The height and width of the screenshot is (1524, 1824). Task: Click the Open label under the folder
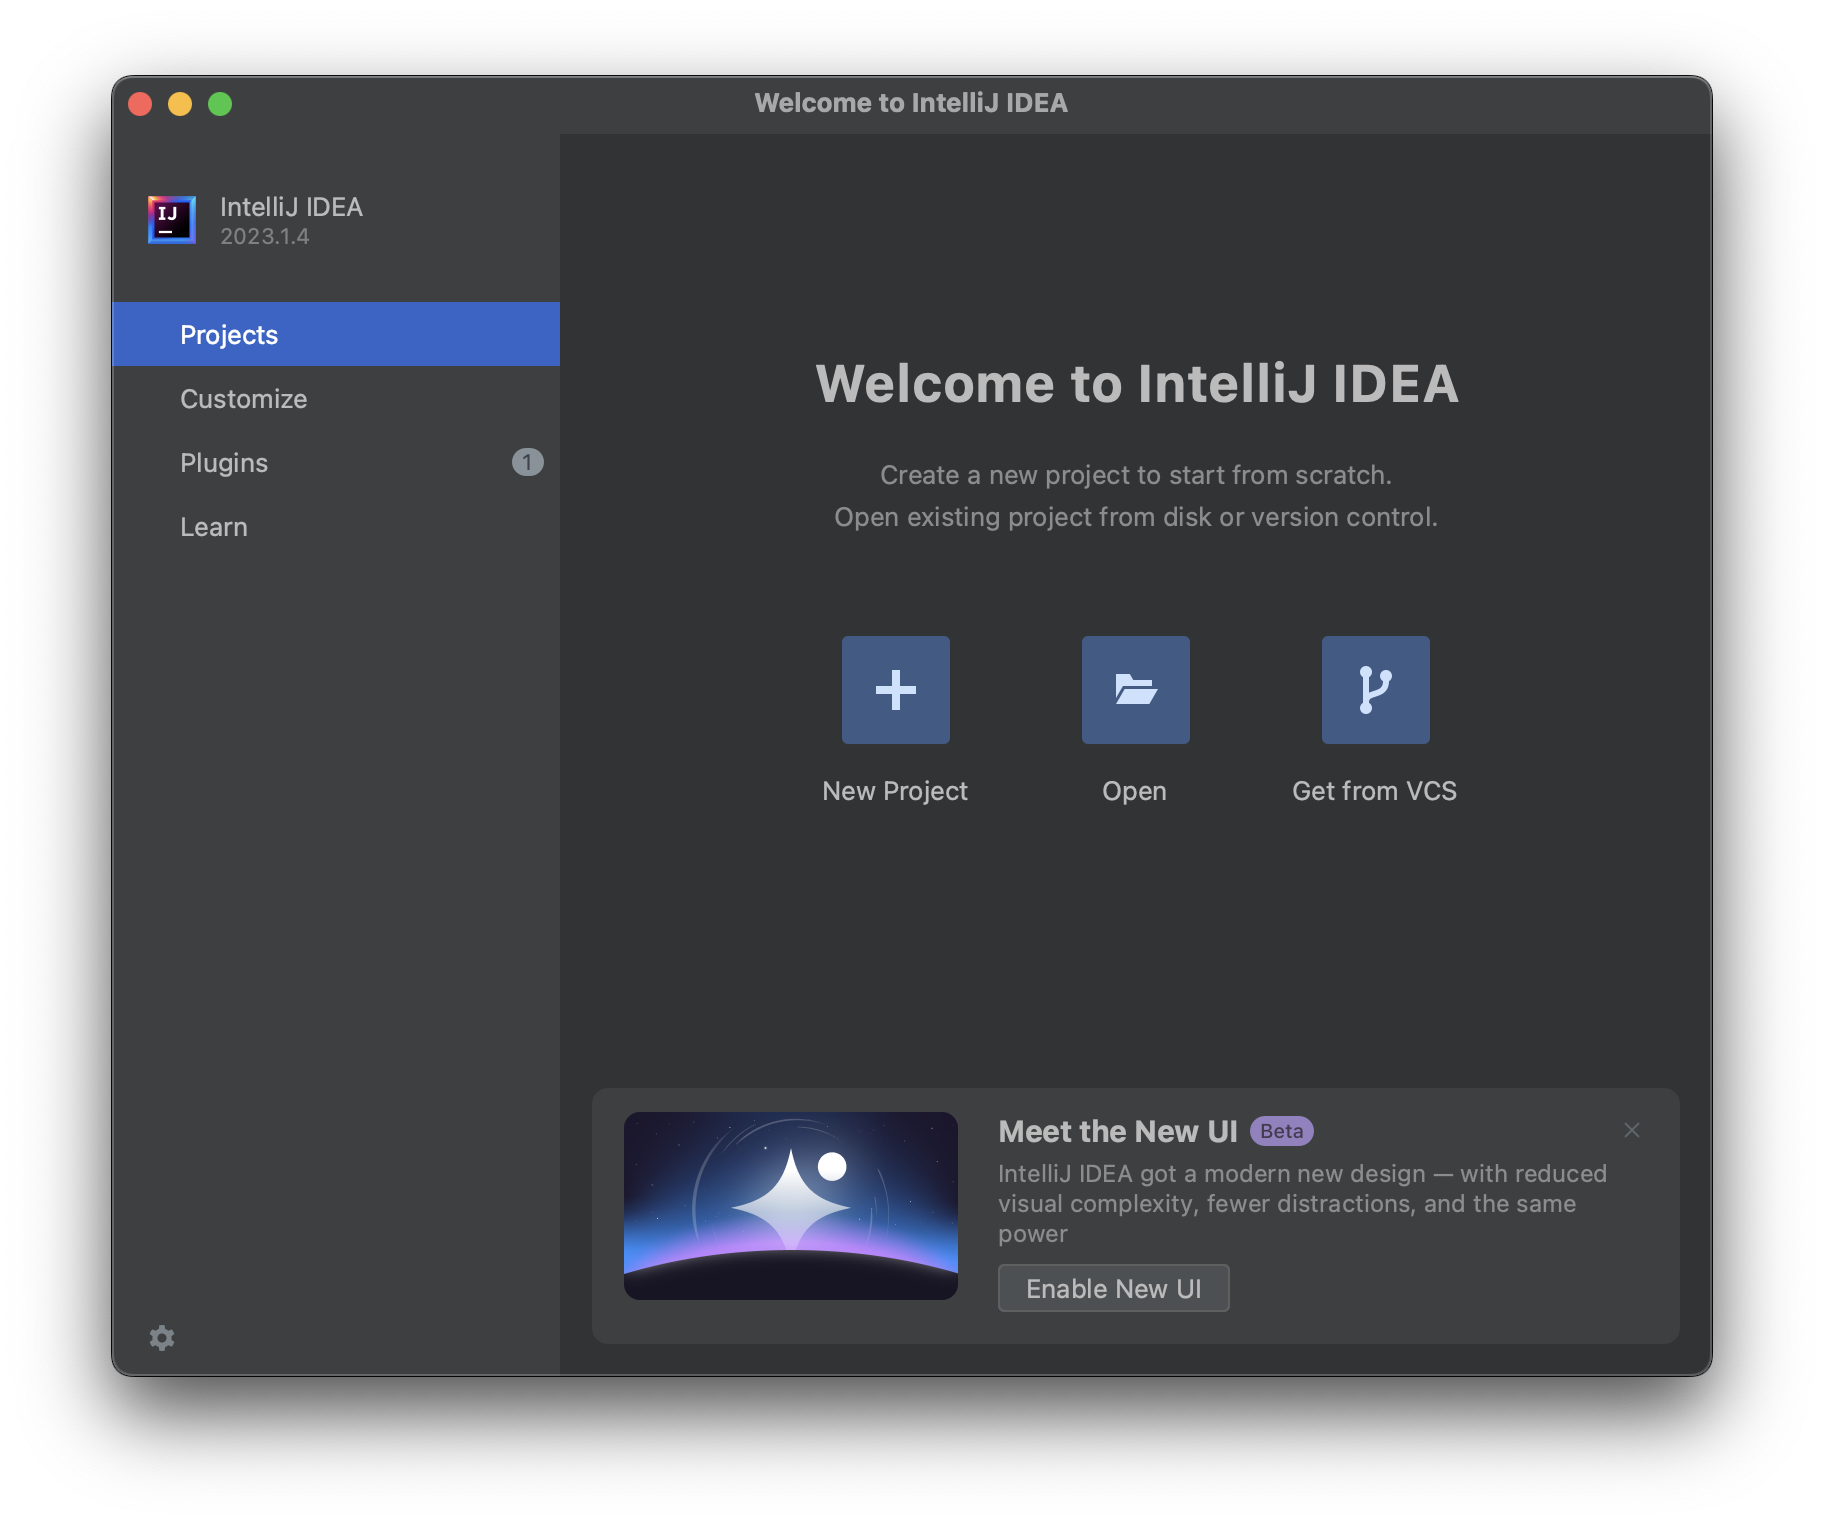[x=1134, y=791]
